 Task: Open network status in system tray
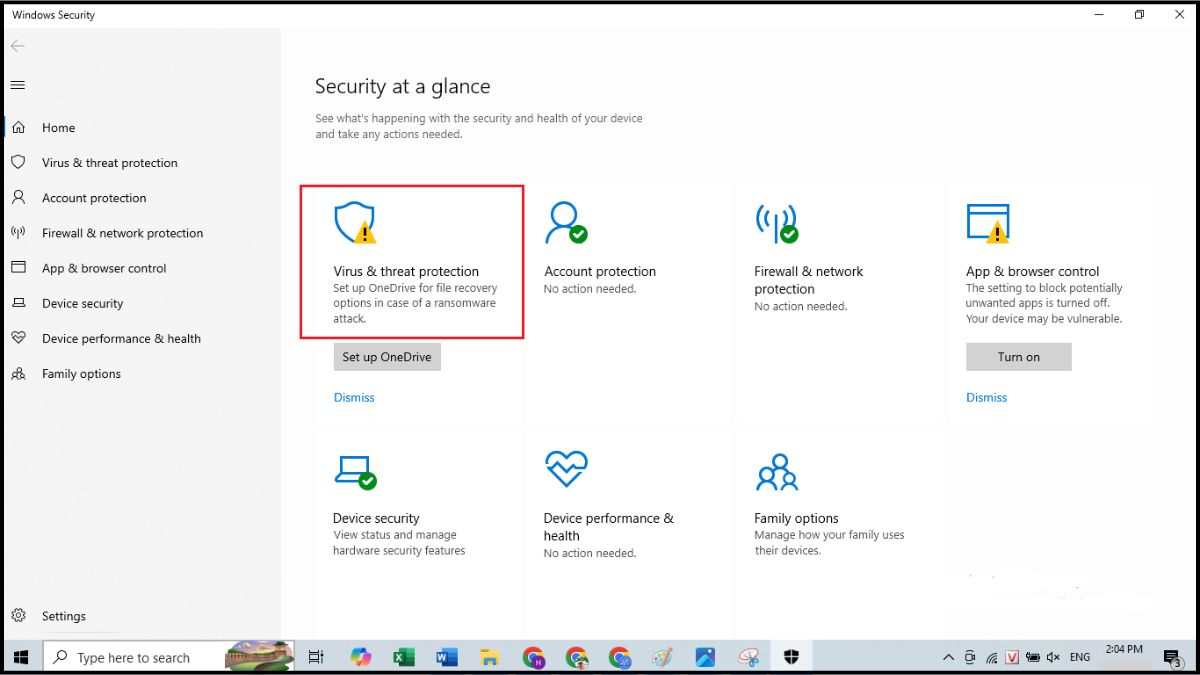[992, 657]
